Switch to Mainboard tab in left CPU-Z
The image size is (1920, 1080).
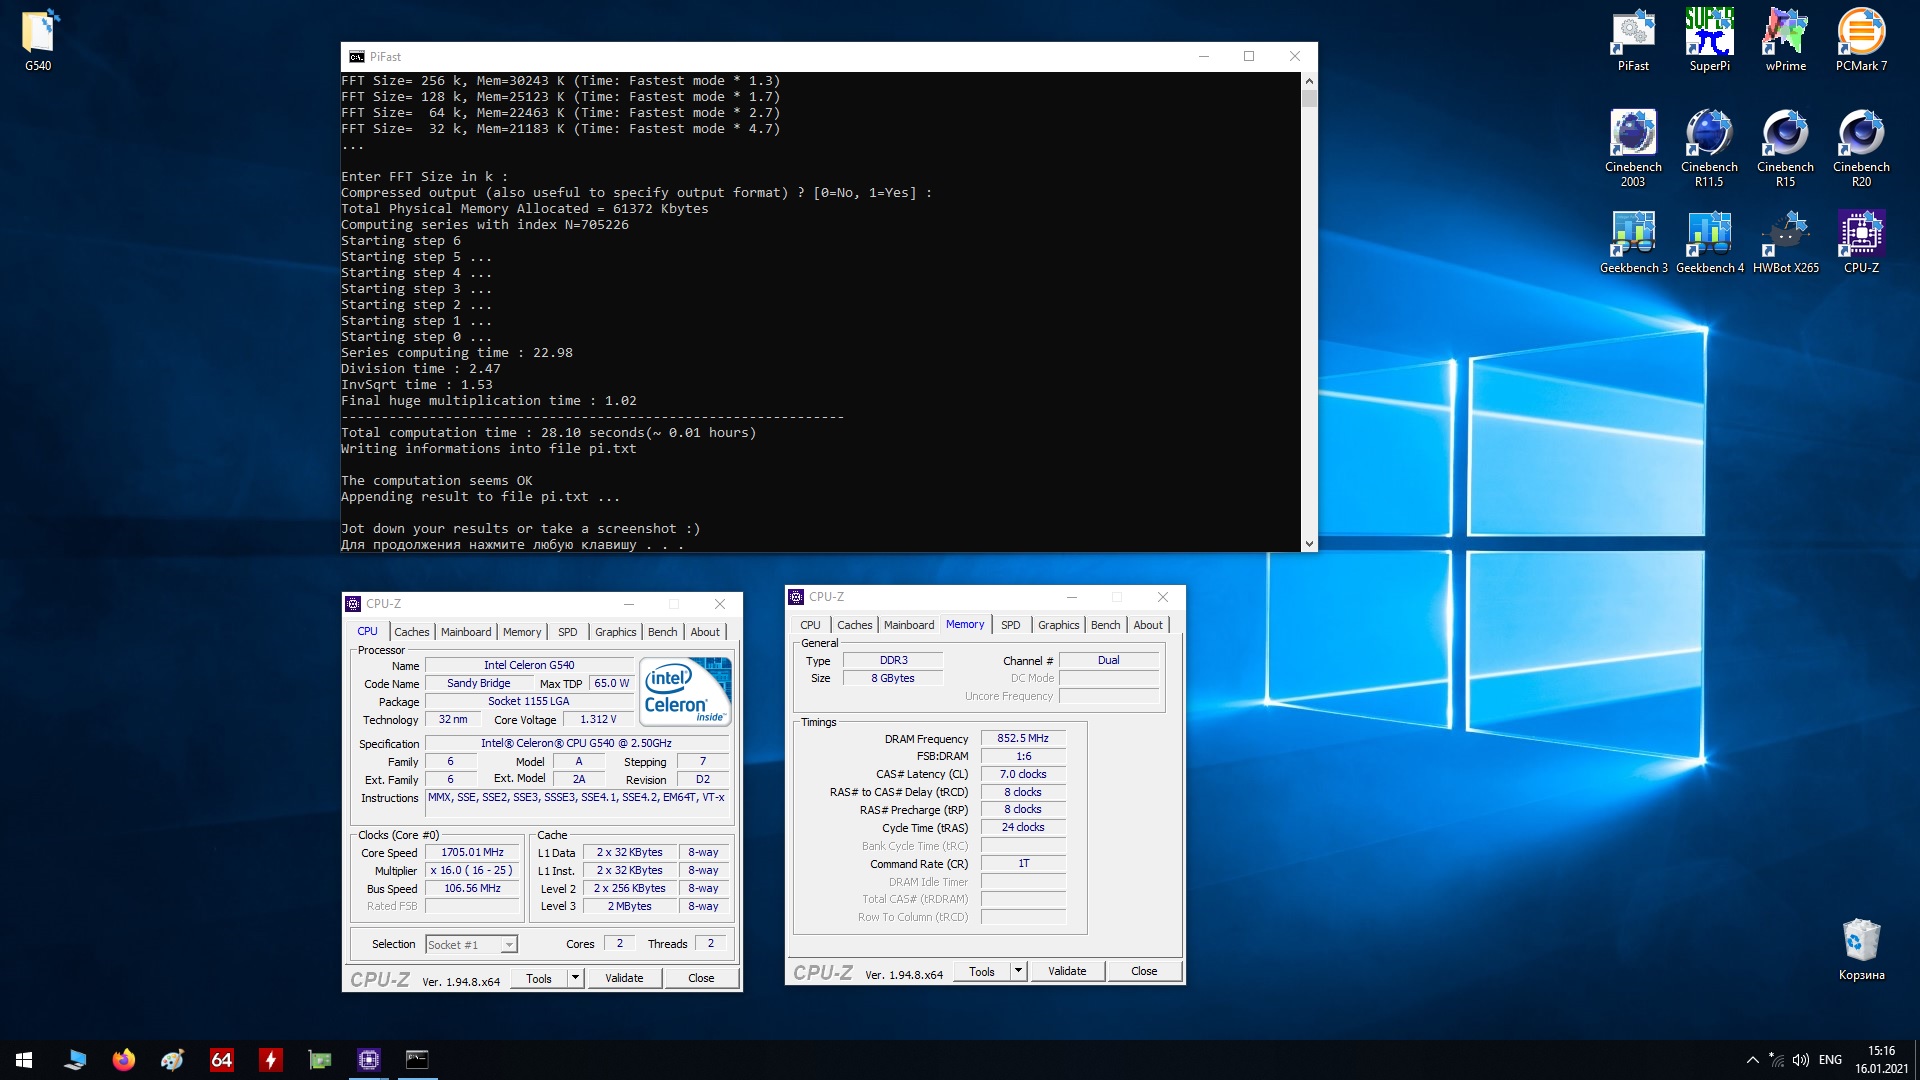click(466, 632)
